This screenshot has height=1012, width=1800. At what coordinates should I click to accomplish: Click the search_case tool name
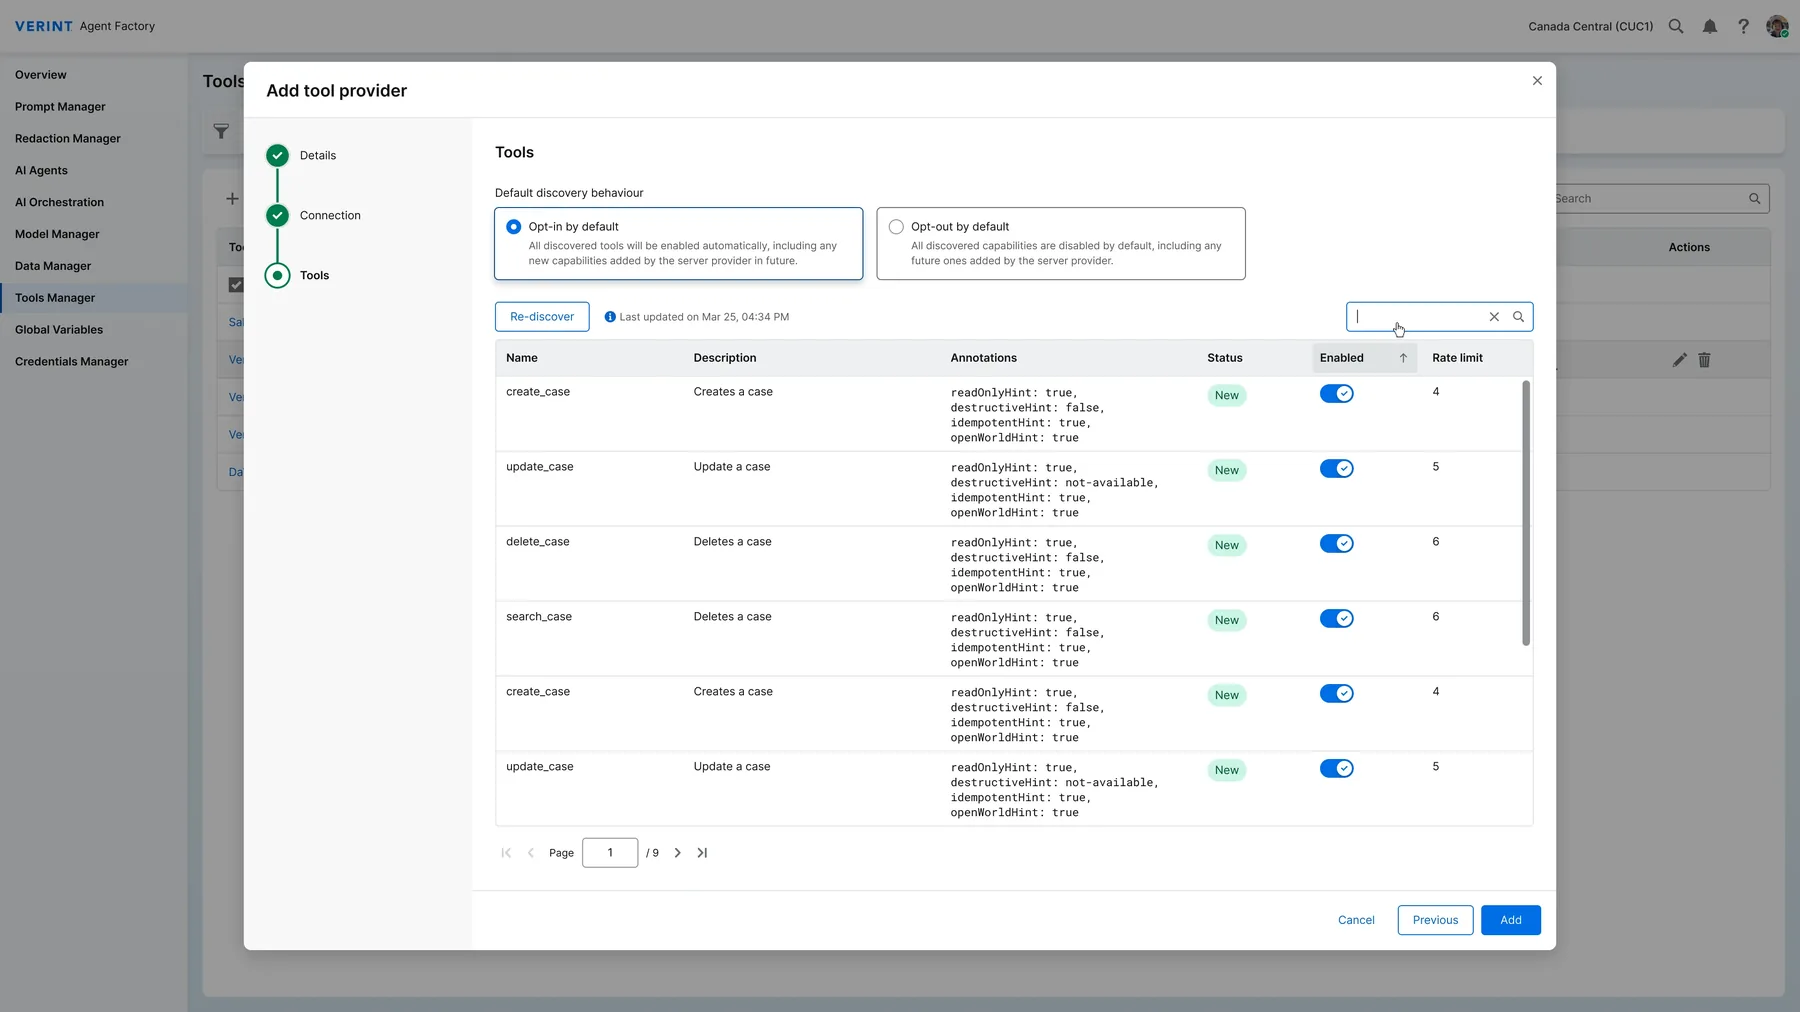[539, 617]
